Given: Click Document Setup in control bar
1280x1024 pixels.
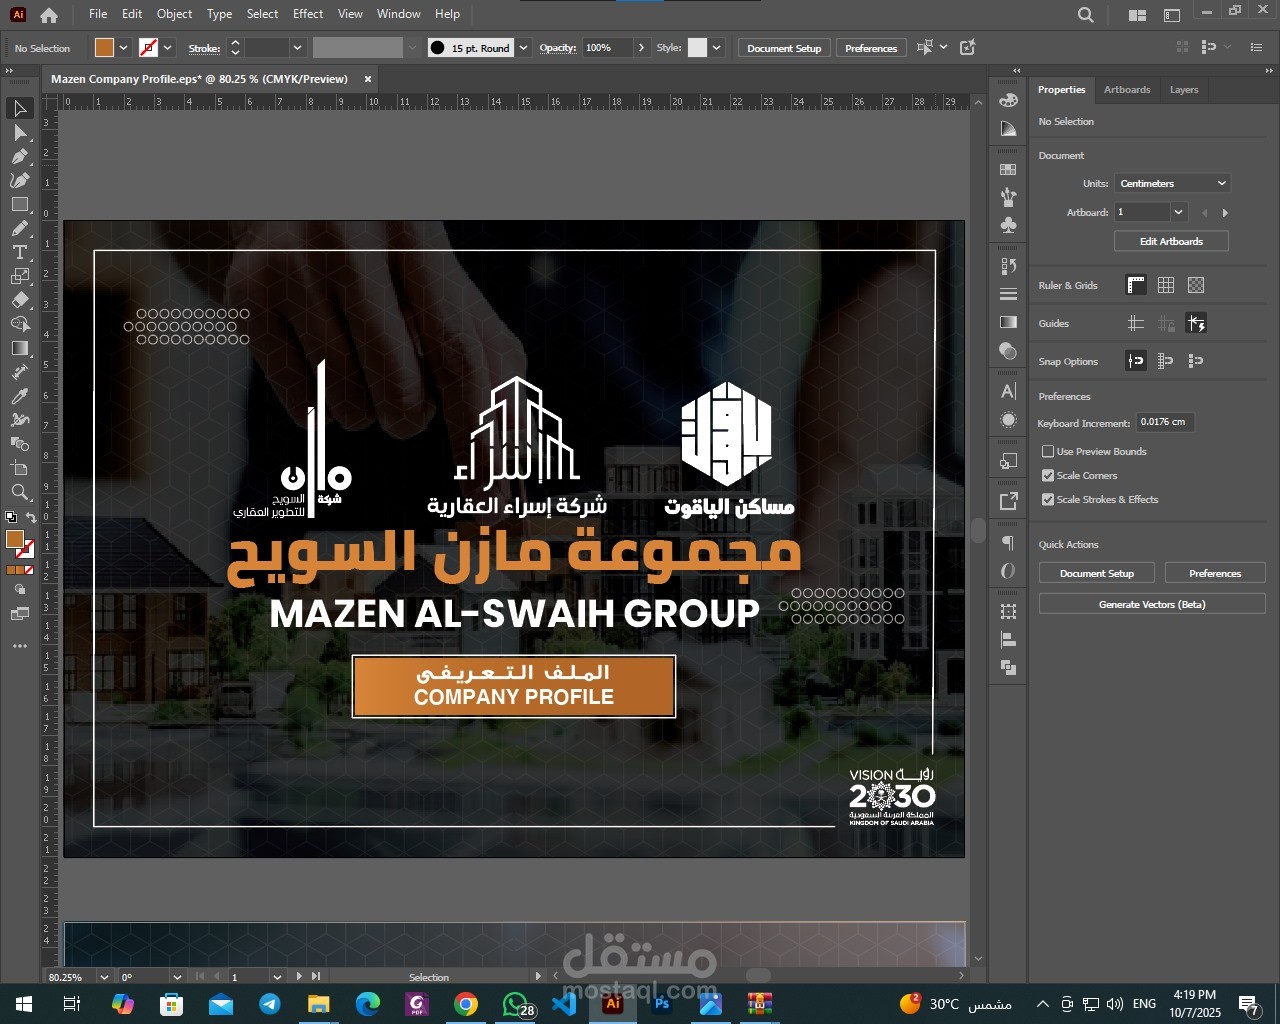Looking at the screenshot, I should coord(784,48).
